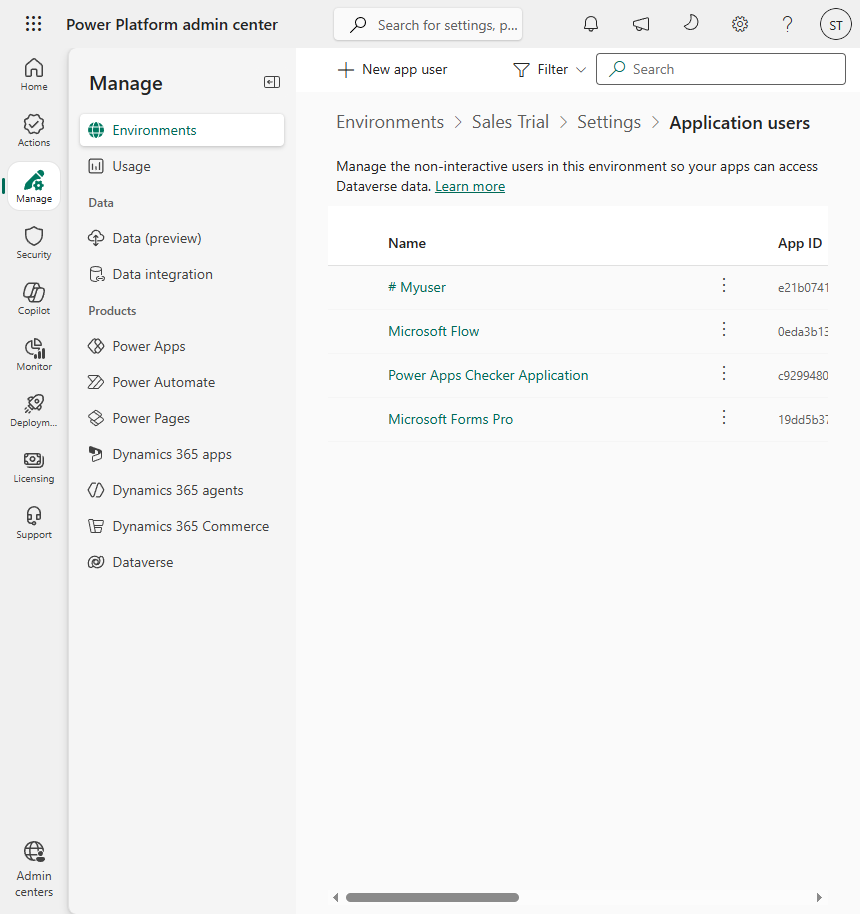Open the megaphone announcements icon
The width and height of the screenshot is (860, 914).
click(641, 24)
